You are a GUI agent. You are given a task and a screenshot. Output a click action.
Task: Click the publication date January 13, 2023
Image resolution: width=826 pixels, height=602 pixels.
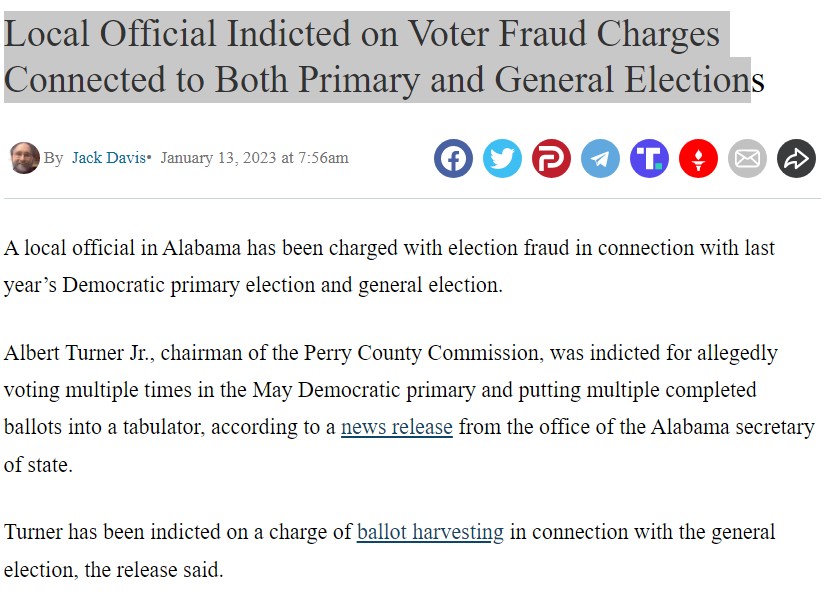click(218, 157)
